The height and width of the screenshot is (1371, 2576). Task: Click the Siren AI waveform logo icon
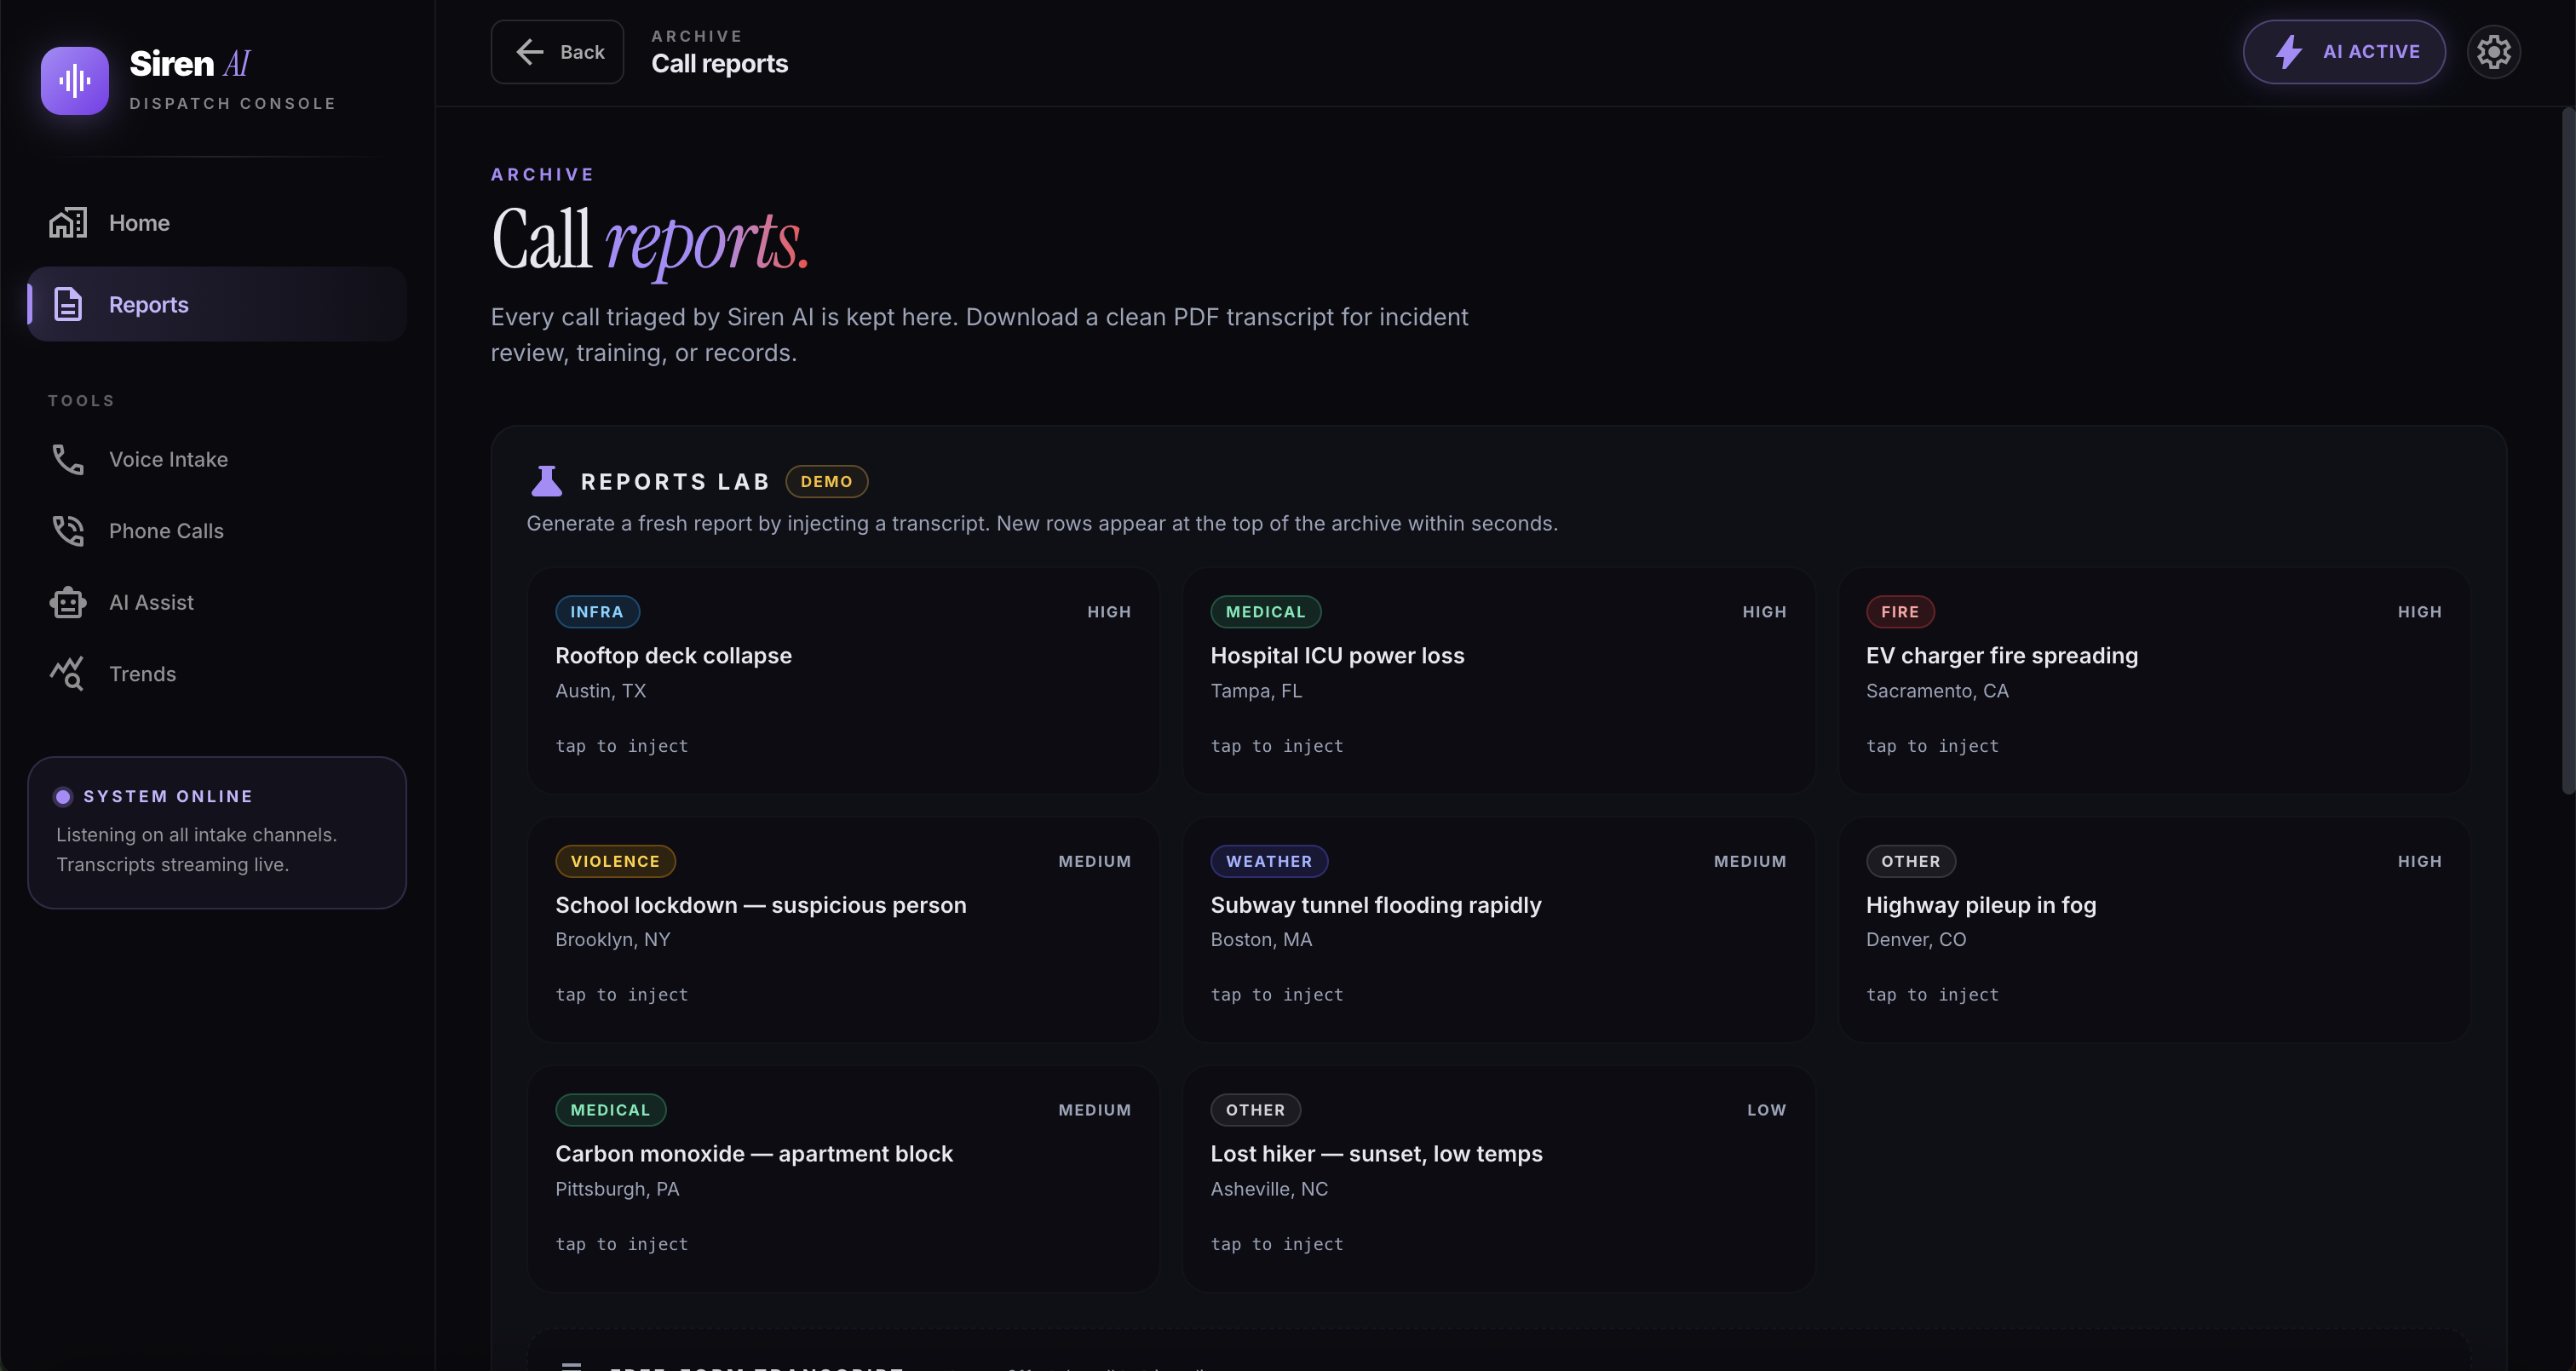(74, 80)
